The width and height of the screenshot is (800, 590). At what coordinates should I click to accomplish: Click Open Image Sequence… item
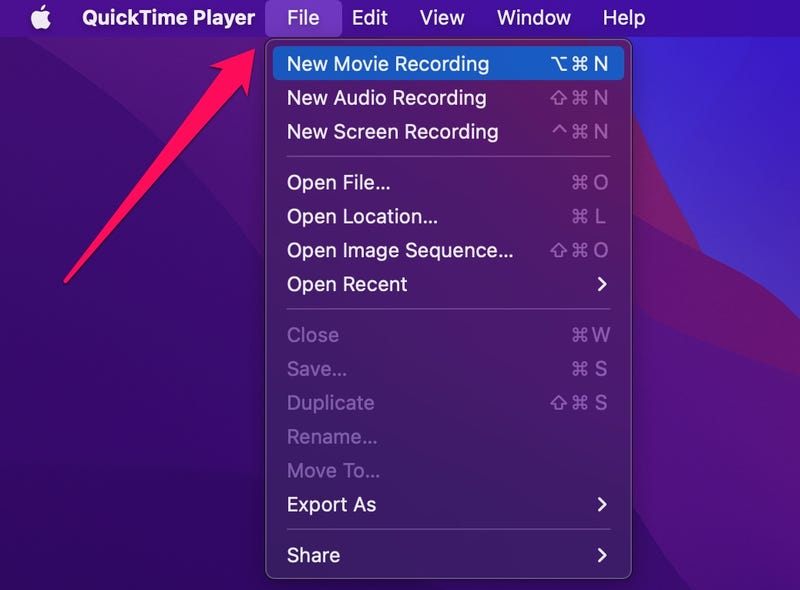coord(400,251)
